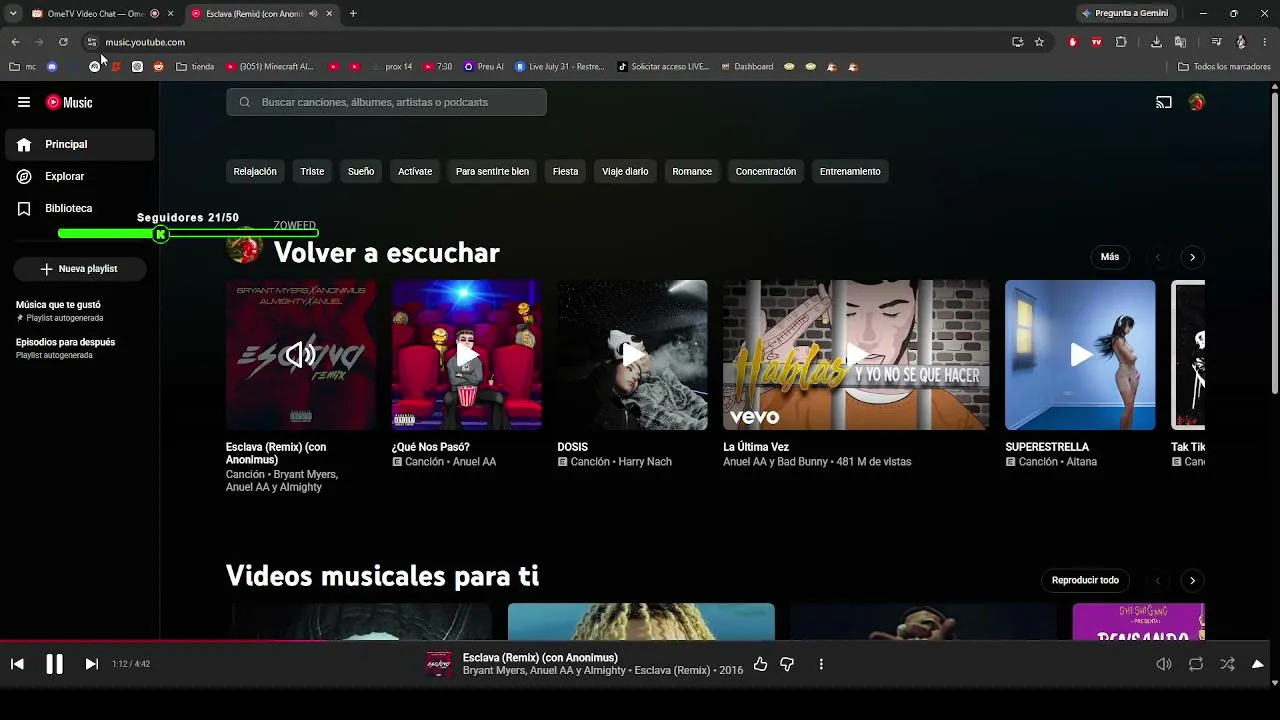
Task: Dislike the currently playing song
Action: (787, 664)
